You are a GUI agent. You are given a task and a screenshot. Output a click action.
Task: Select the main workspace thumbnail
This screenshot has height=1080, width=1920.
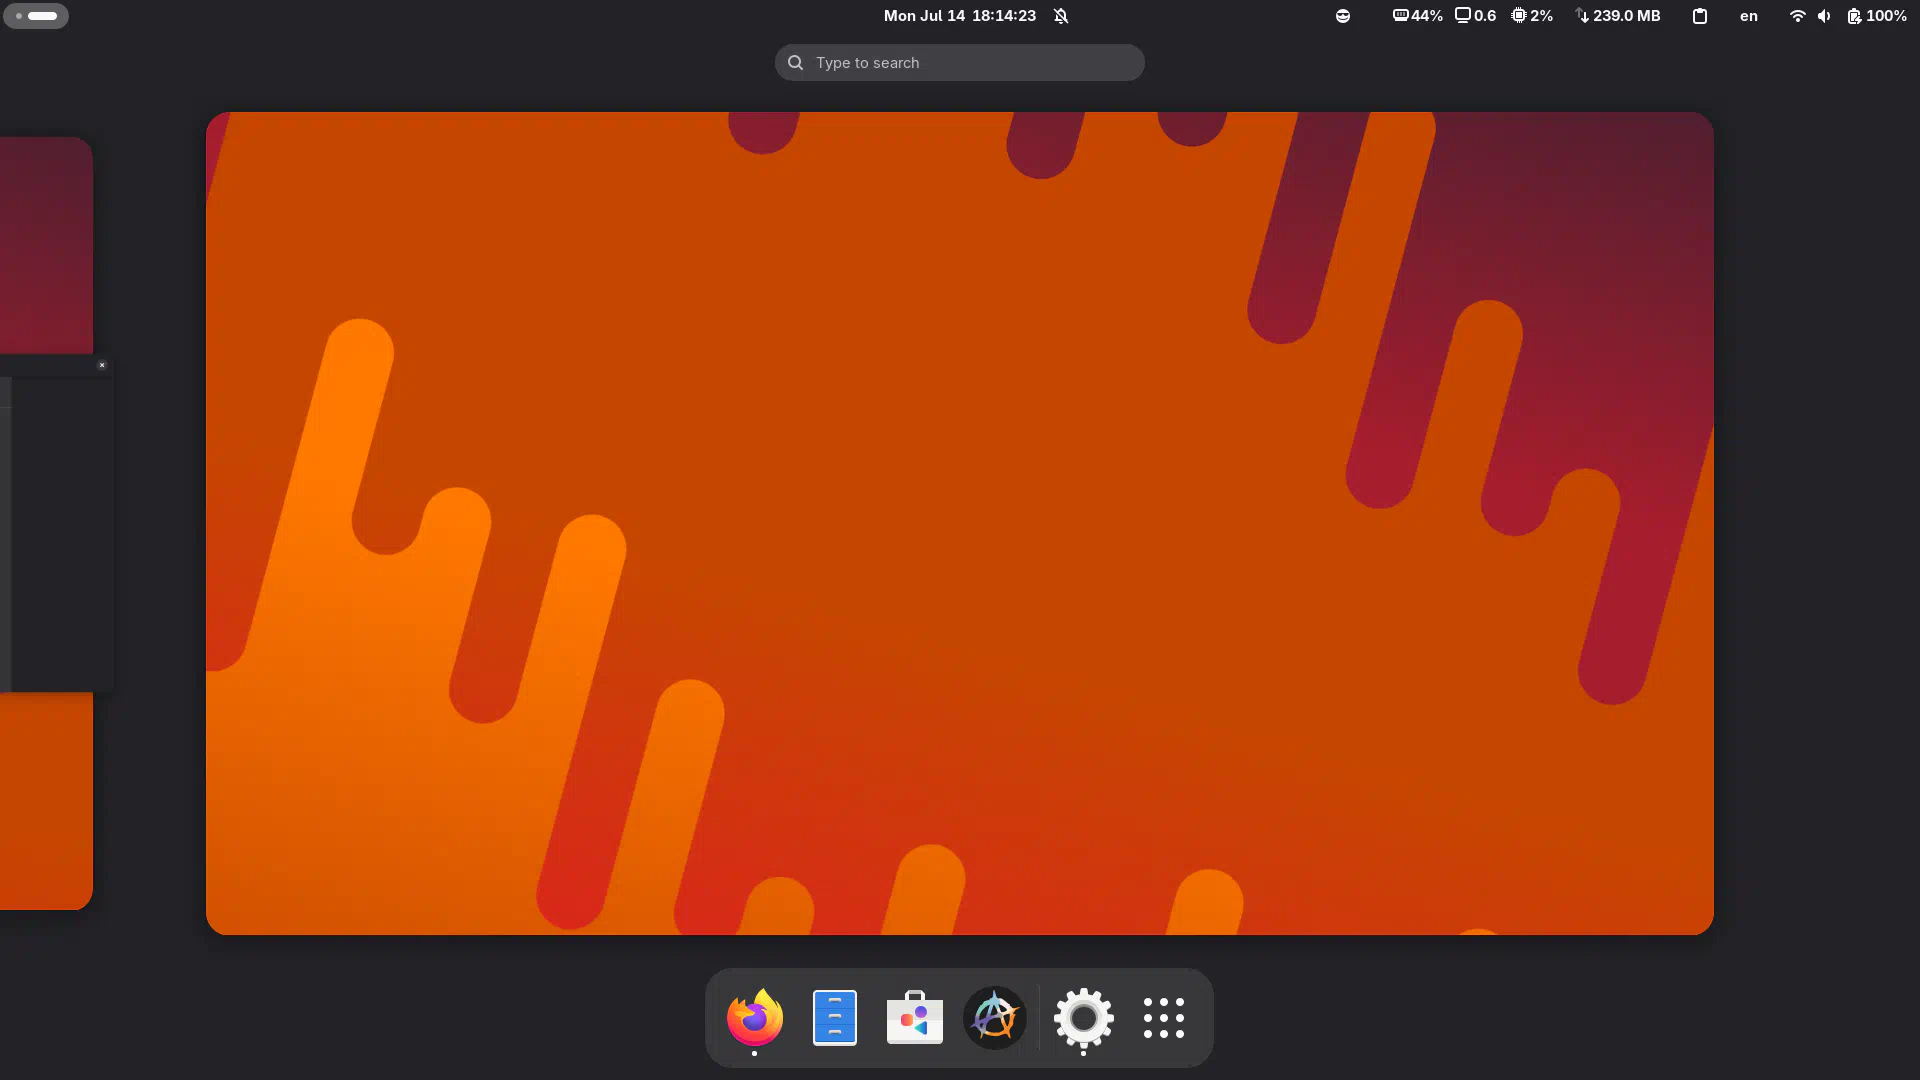pos(959,523)
